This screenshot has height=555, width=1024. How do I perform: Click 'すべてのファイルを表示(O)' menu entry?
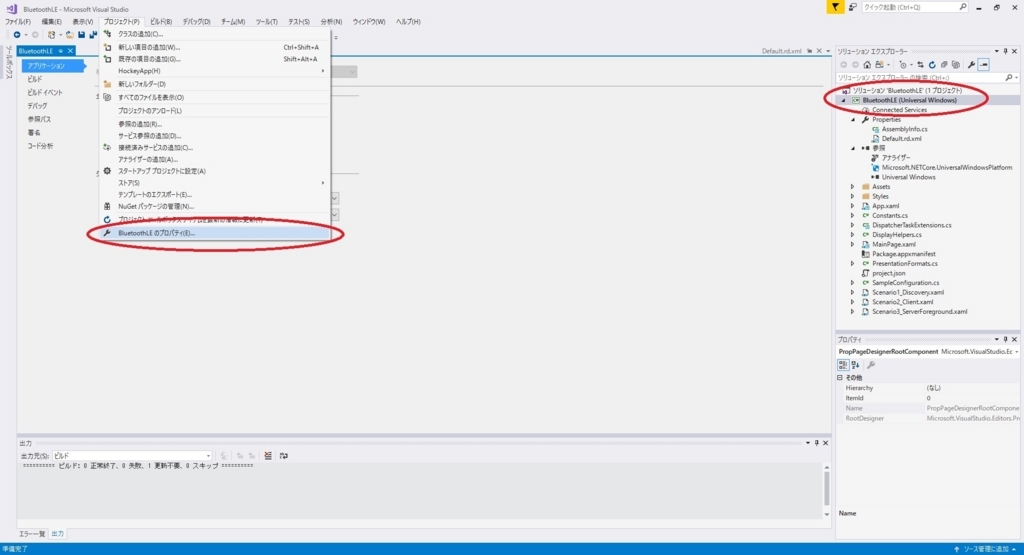click(x=216, y=97)
